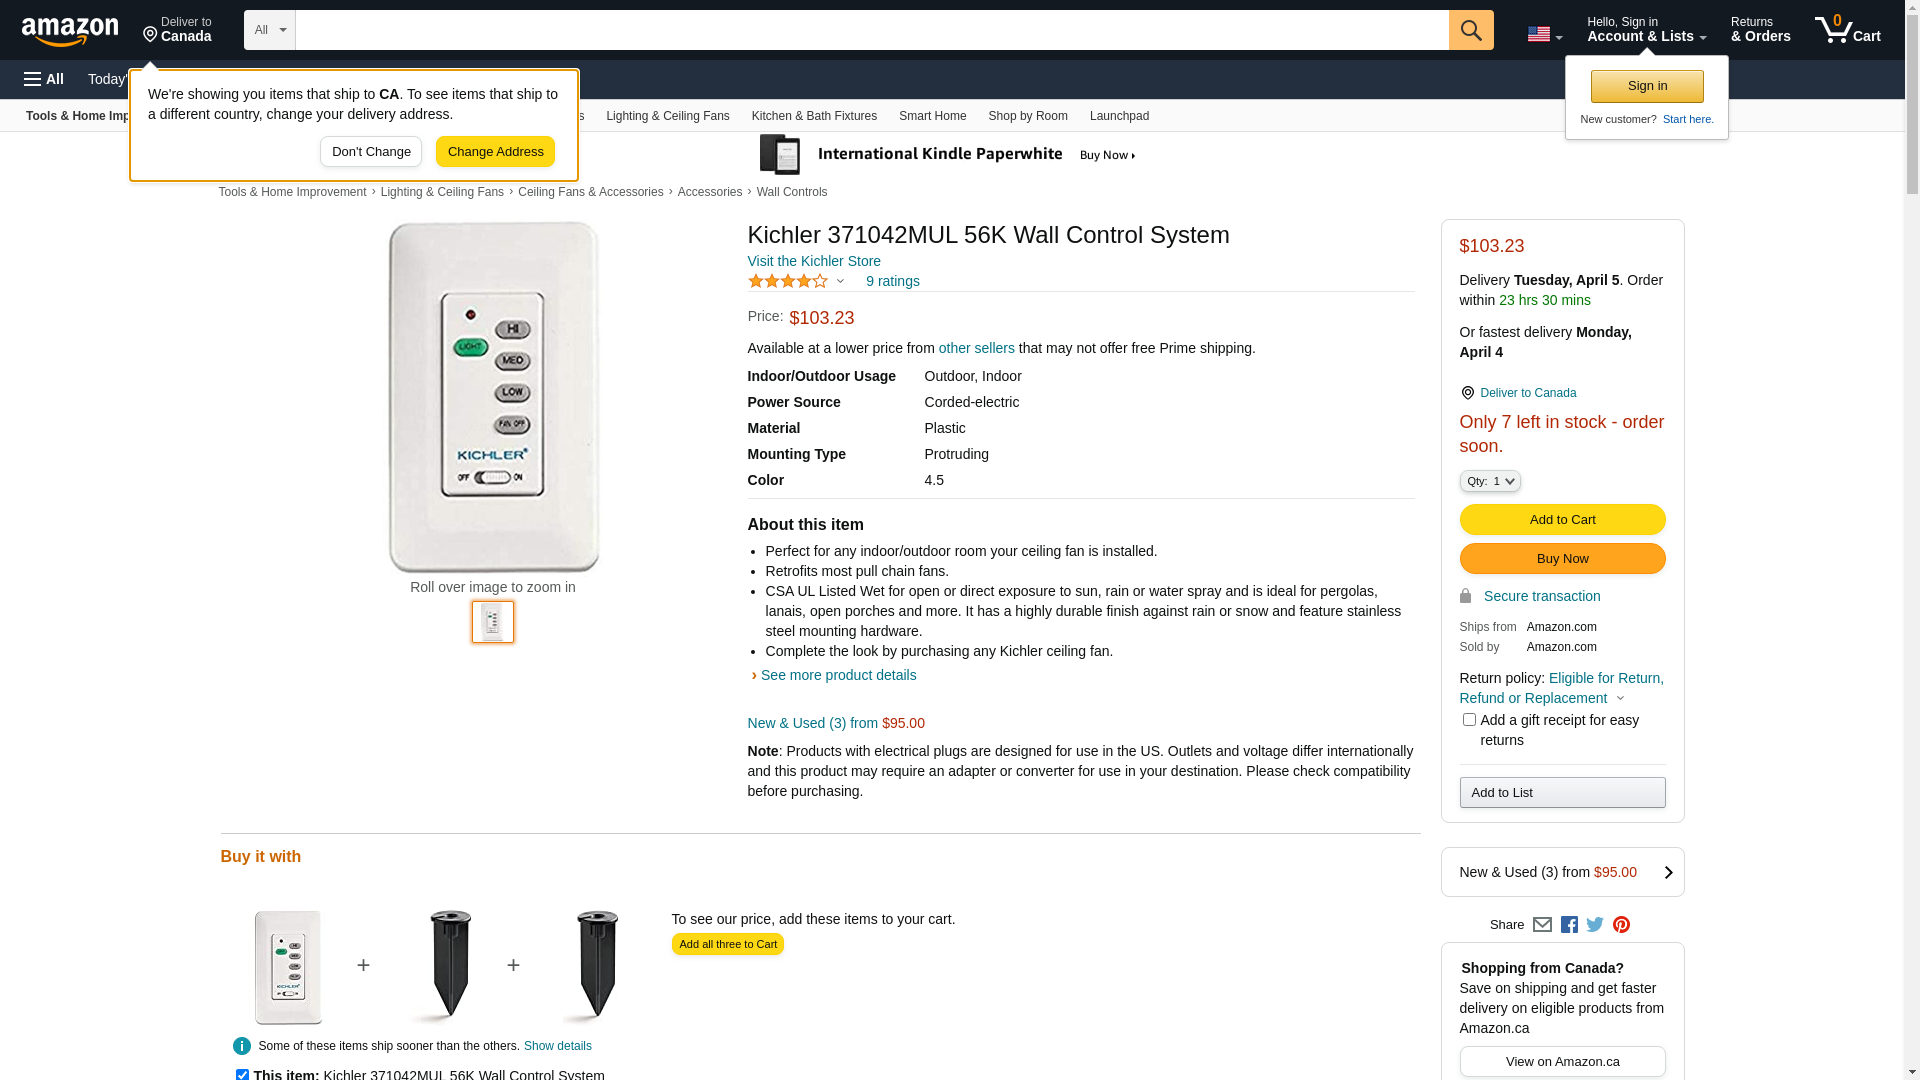Open Smart Home category tab
The image size is (1920, 1080).
pos(932,116)
